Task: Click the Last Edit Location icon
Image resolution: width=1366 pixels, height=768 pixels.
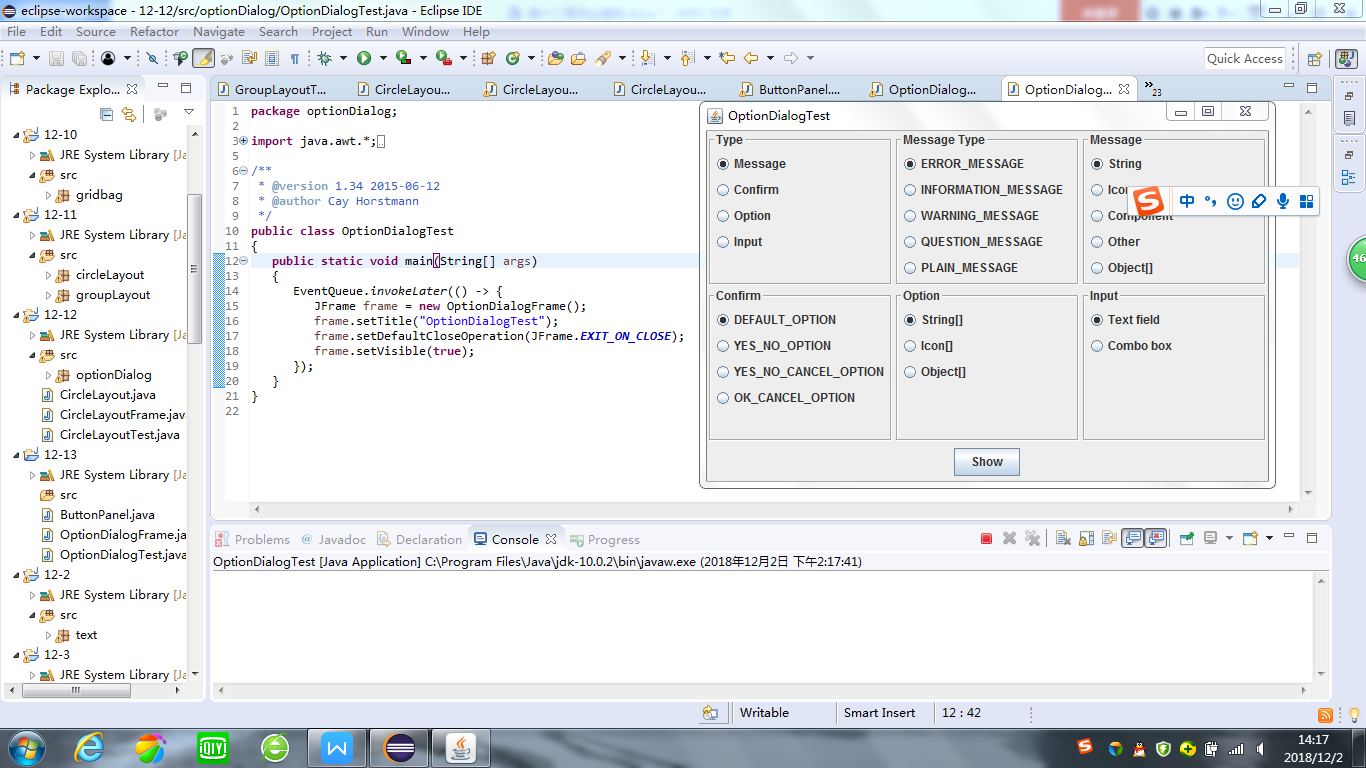Action: (727, 58)
